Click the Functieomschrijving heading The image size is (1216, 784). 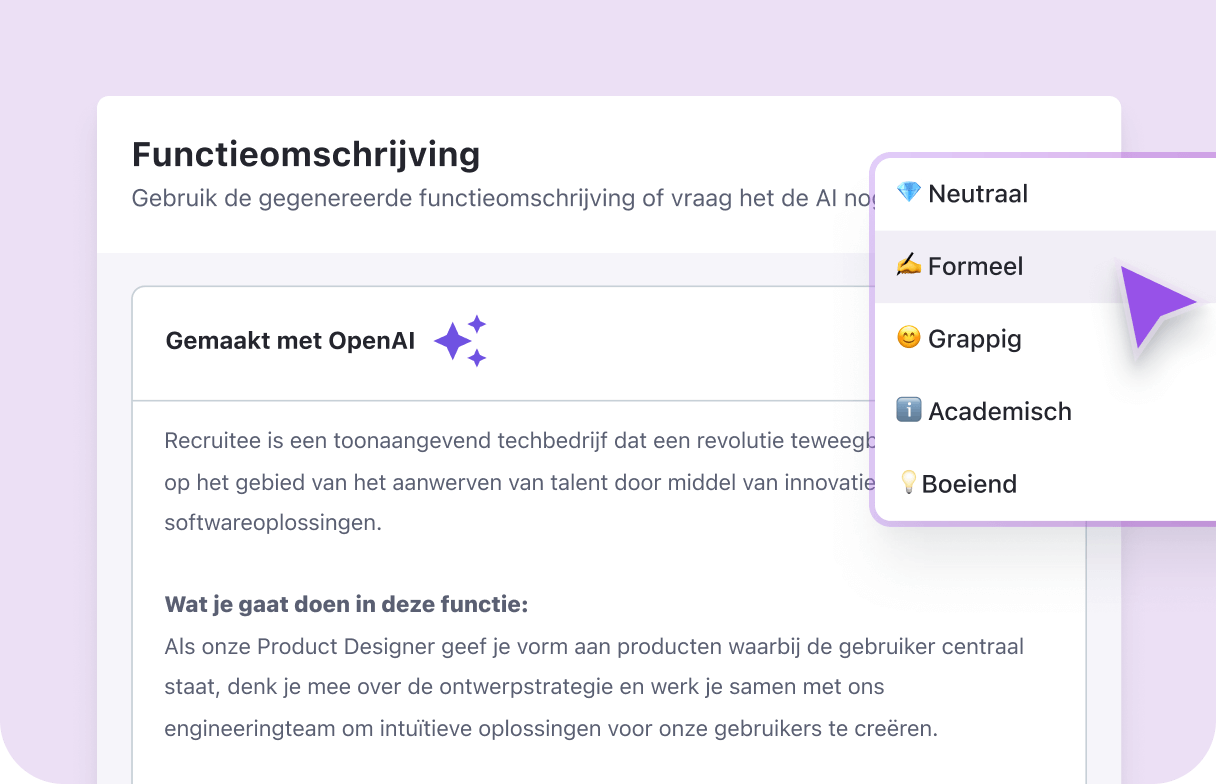coord(306,154)
